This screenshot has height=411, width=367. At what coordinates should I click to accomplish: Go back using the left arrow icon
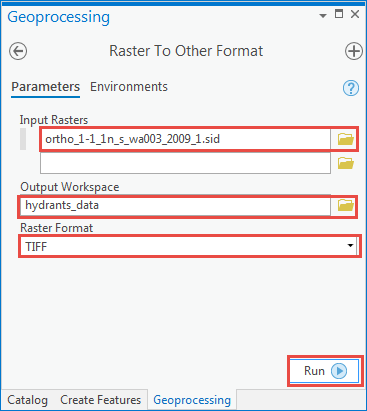(x=18, y=51)
